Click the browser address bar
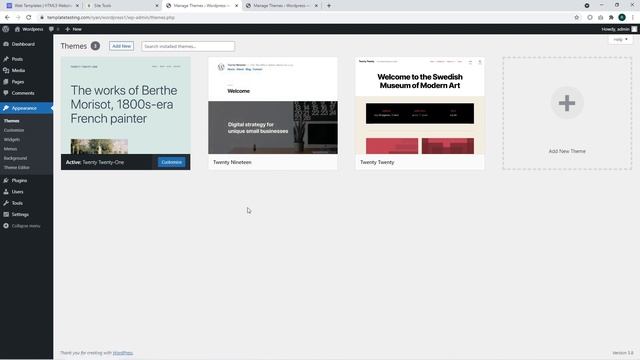Image resolution: width=640 pixels, height=360 pixels. pos(304,17)
